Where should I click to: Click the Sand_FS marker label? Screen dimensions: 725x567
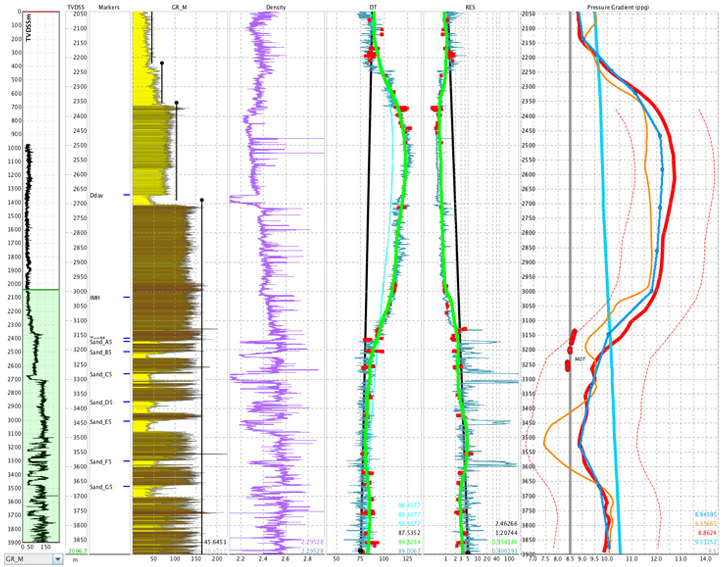[101, 462]
